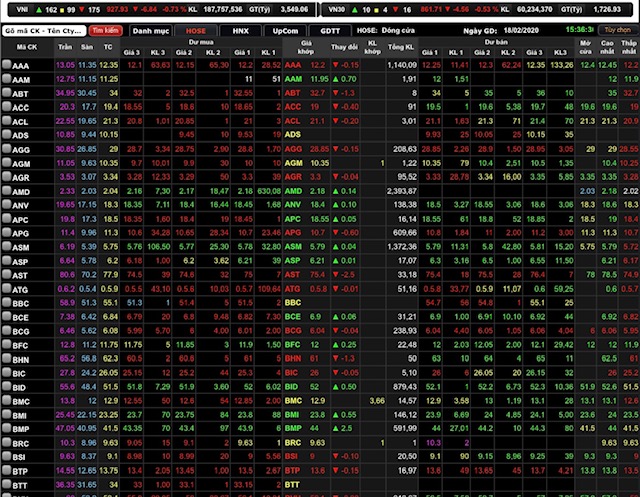
Task: Click VNI index value 927.93
Action: point(117,9)
